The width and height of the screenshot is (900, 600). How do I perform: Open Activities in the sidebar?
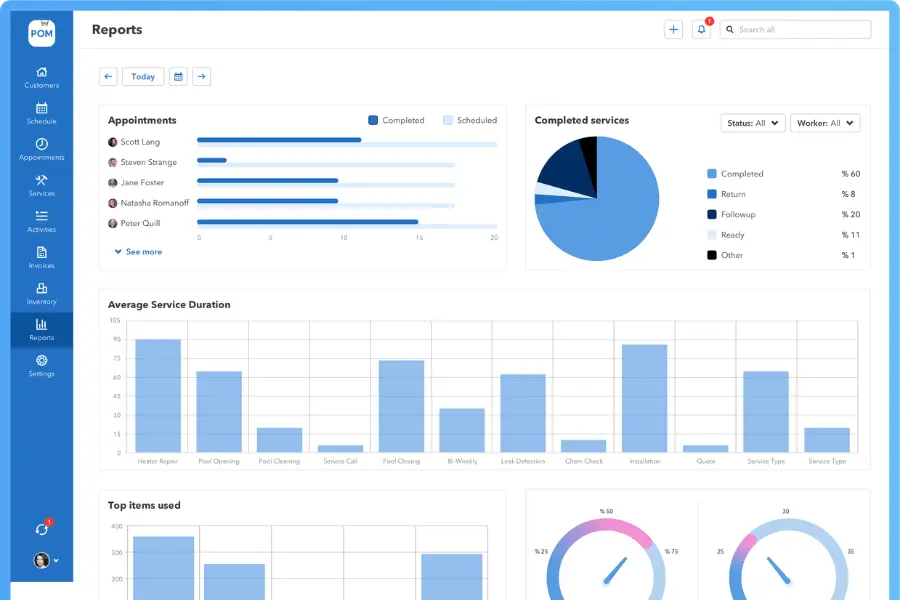[41, 222]
